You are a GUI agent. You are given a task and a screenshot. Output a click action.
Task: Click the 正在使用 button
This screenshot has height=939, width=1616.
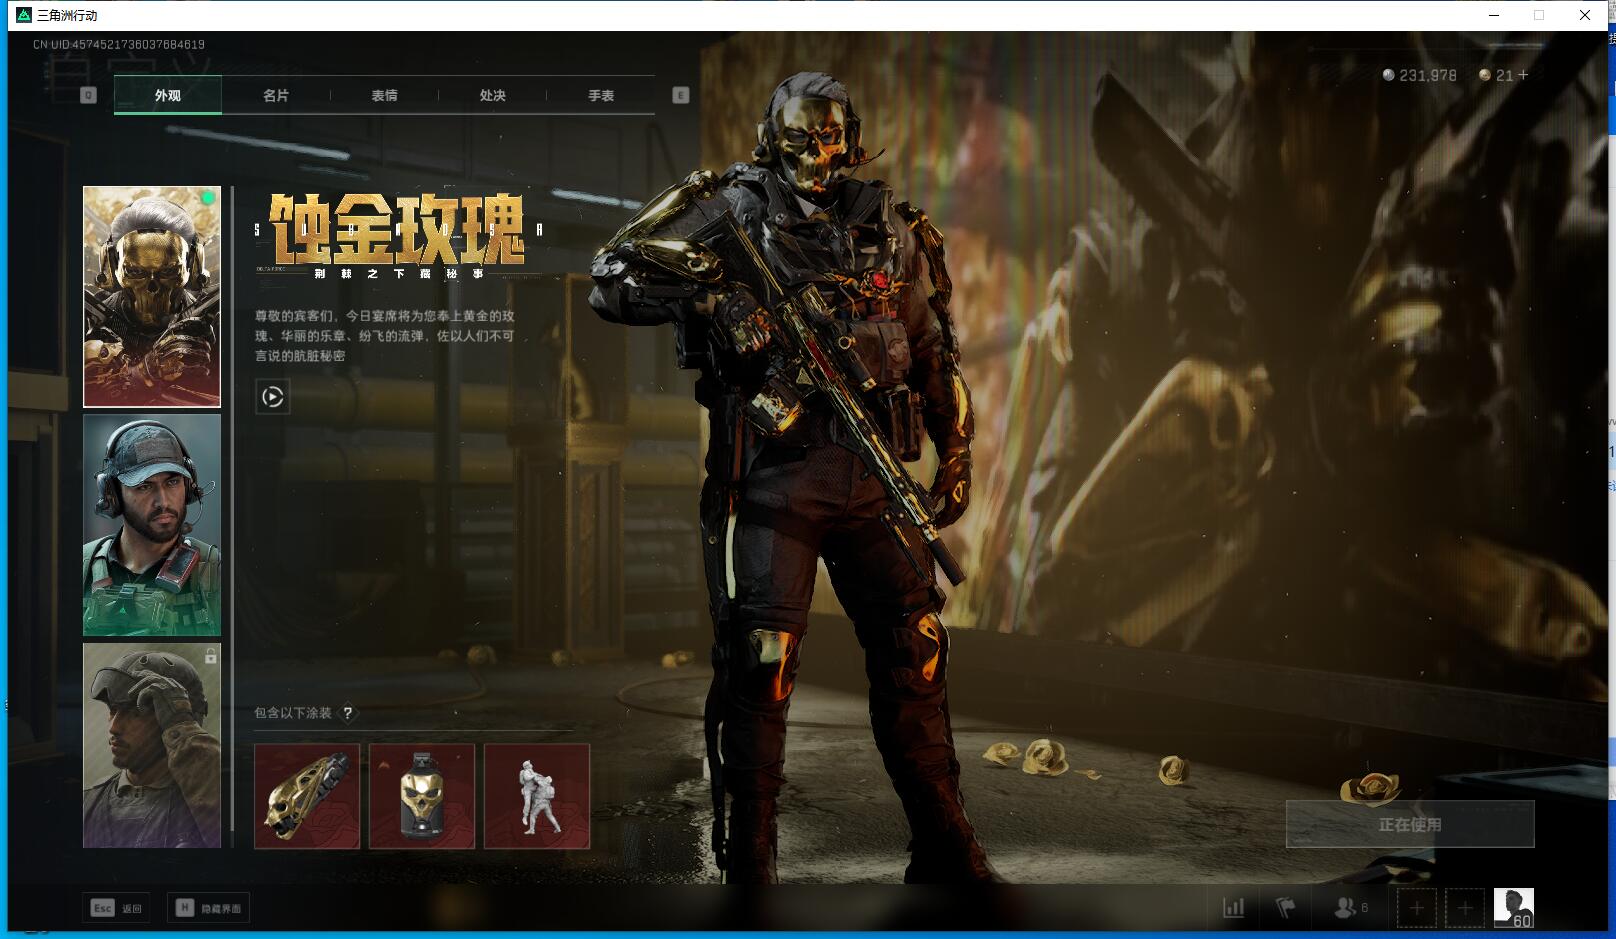(1410, 824)
